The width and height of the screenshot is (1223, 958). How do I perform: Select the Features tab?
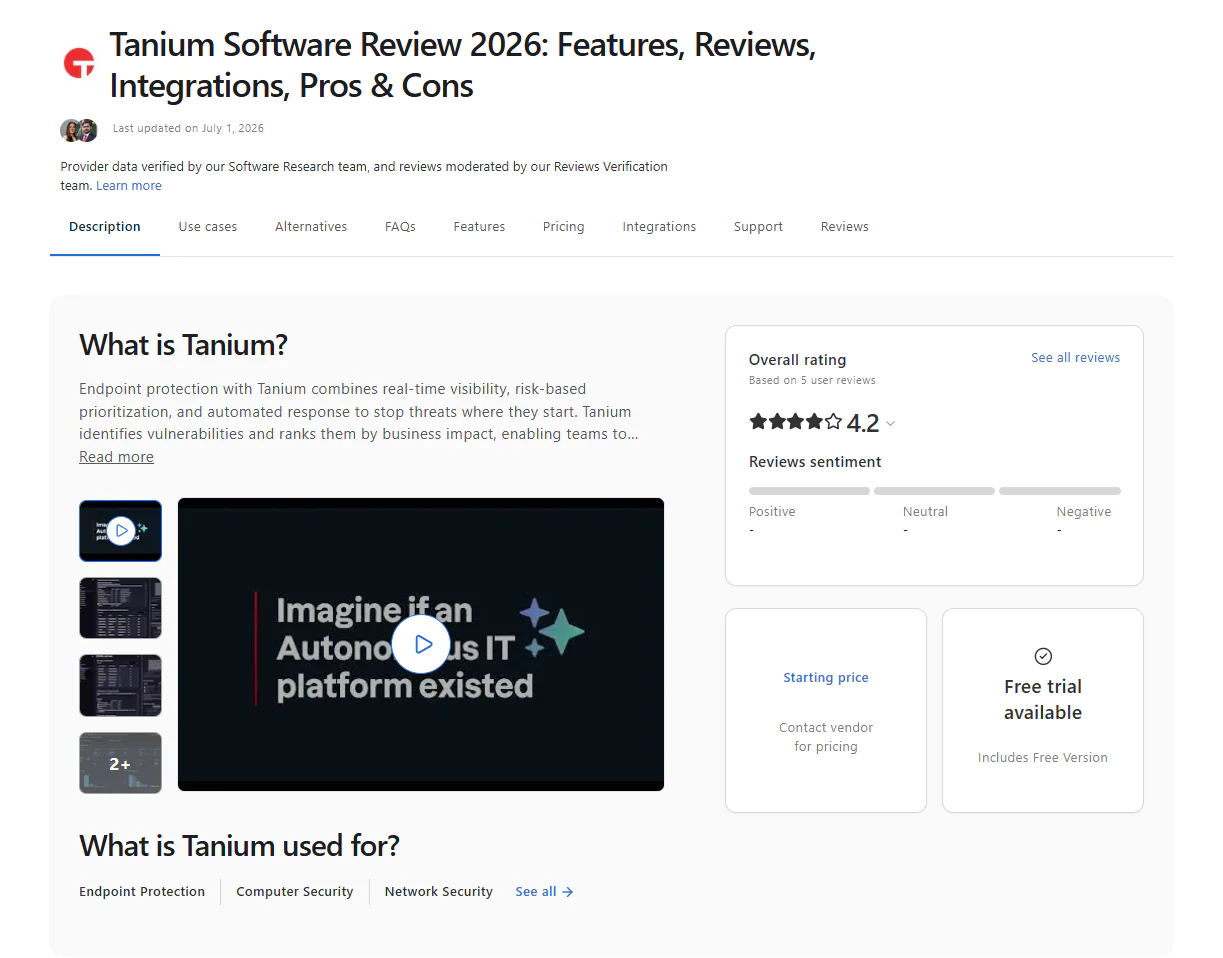[x=479, y=227]
